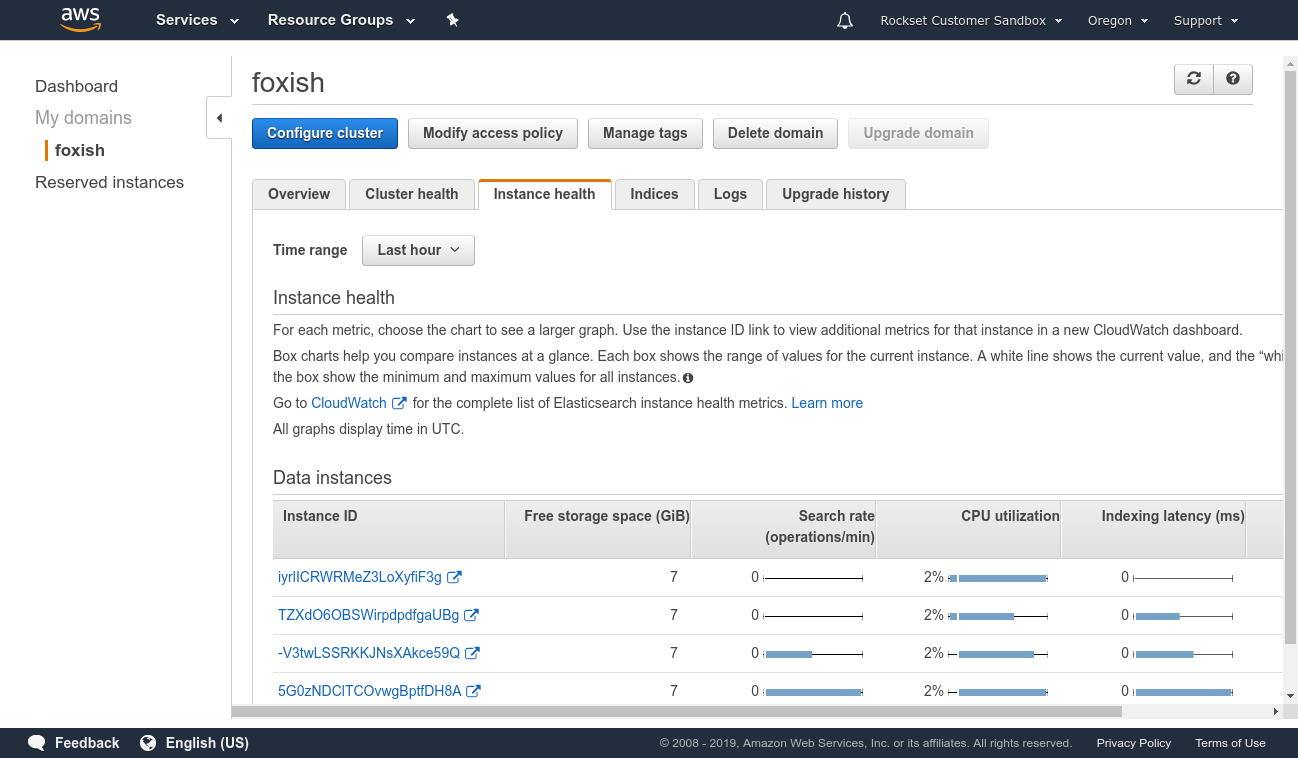Click Search rate chart for -V3twLSSRKKJNsXAkce59Q
1298x758 pixels.
click(x=813, y=654)
